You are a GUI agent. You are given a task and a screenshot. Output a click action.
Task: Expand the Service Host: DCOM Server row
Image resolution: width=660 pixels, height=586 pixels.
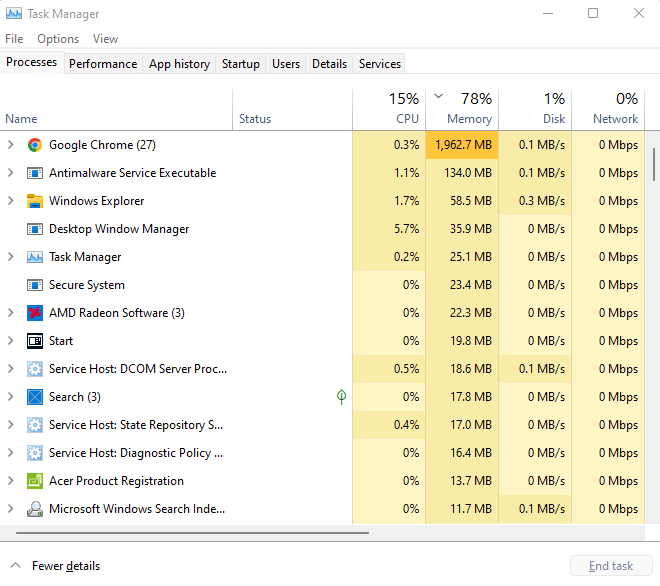coord(10,369)
